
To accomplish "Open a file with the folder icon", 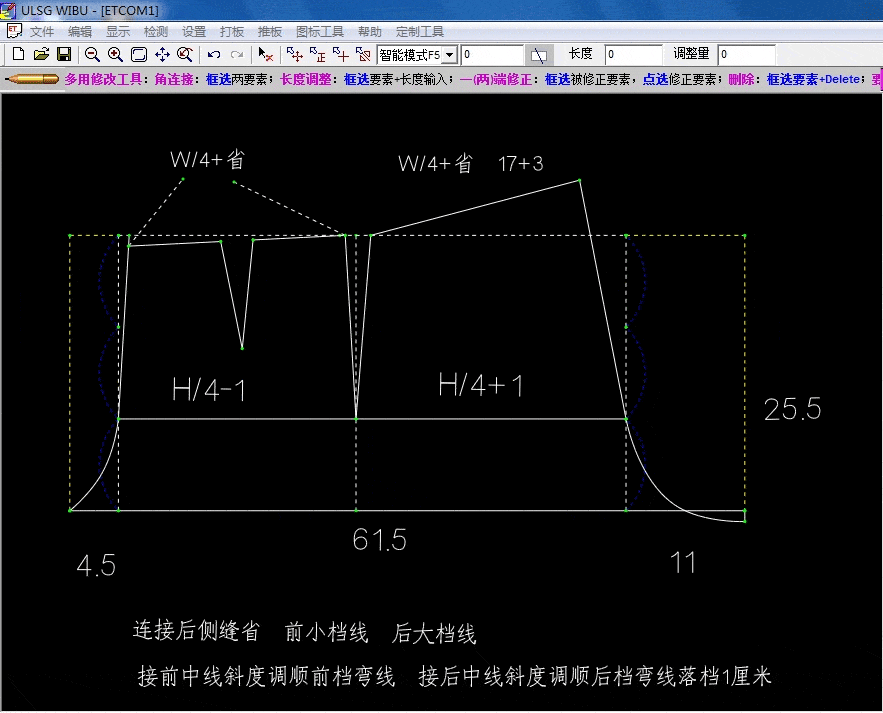I will [41, 54].
